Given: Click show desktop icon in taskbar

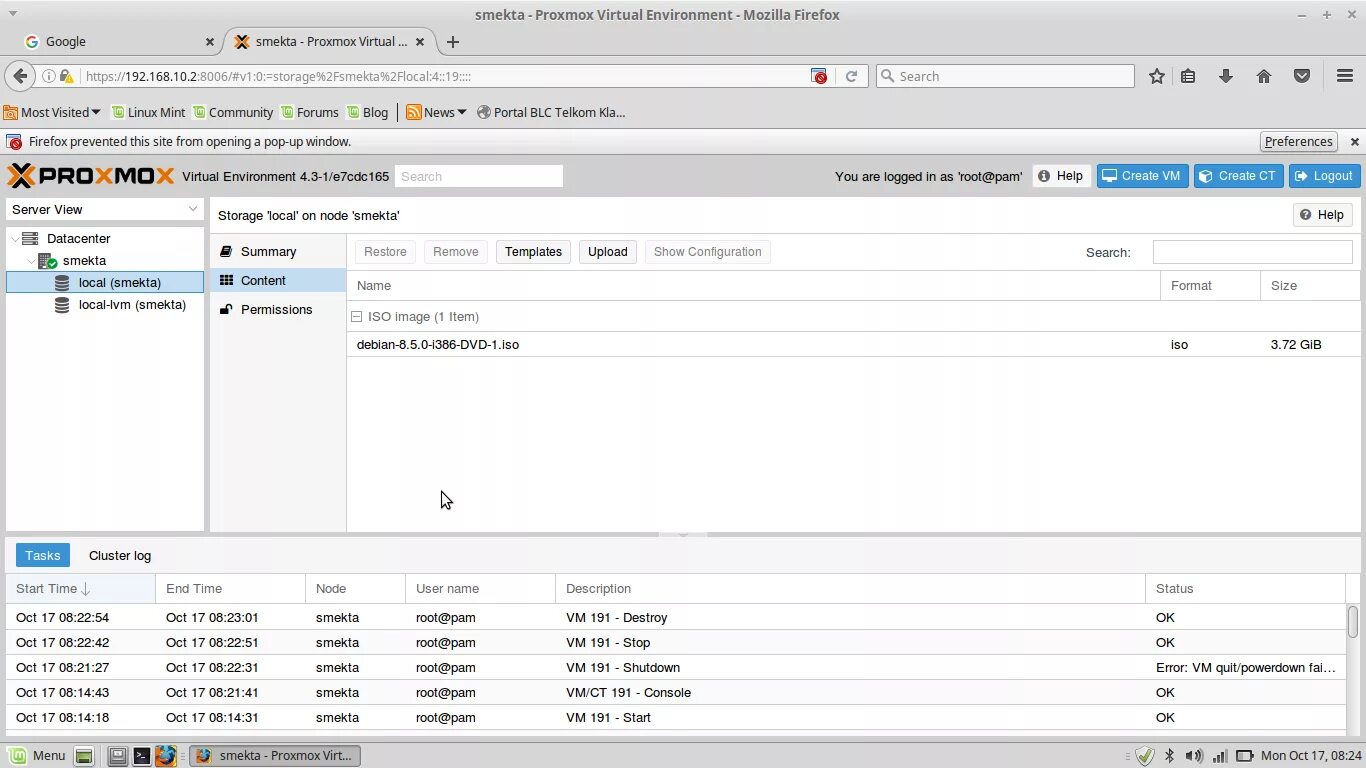Looking at the screenshot, I should [84, 756].
